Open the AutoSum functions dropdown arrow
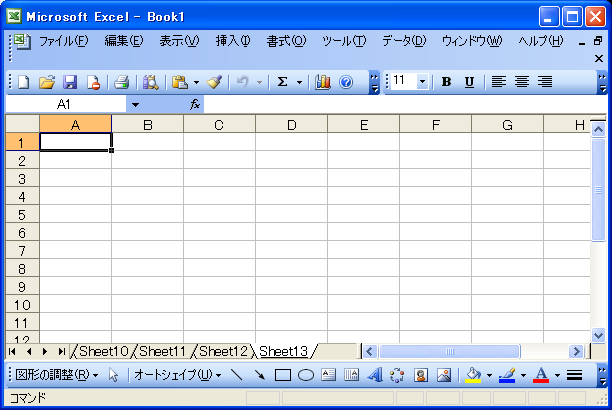This screenshot has height=410, width=612. (299, 82)
